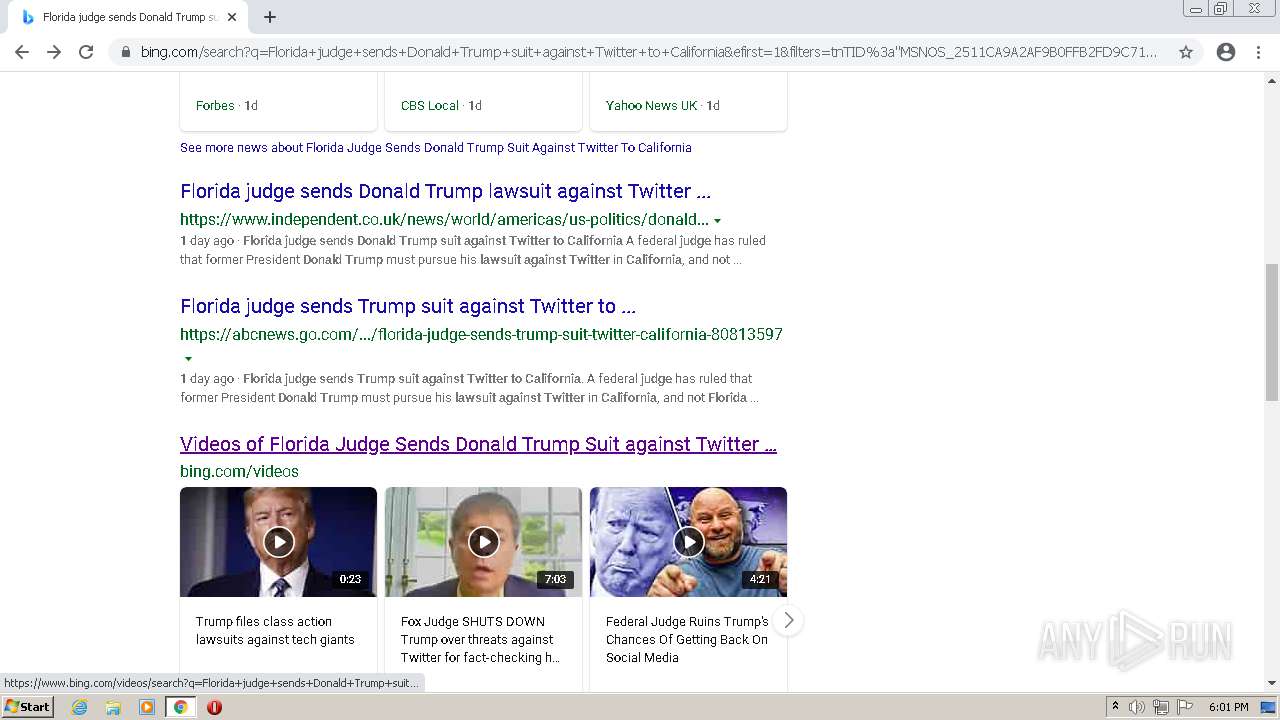Open media player taskbar icon
Viewport: 1280px width, 720px height.
tap(147, 707)
